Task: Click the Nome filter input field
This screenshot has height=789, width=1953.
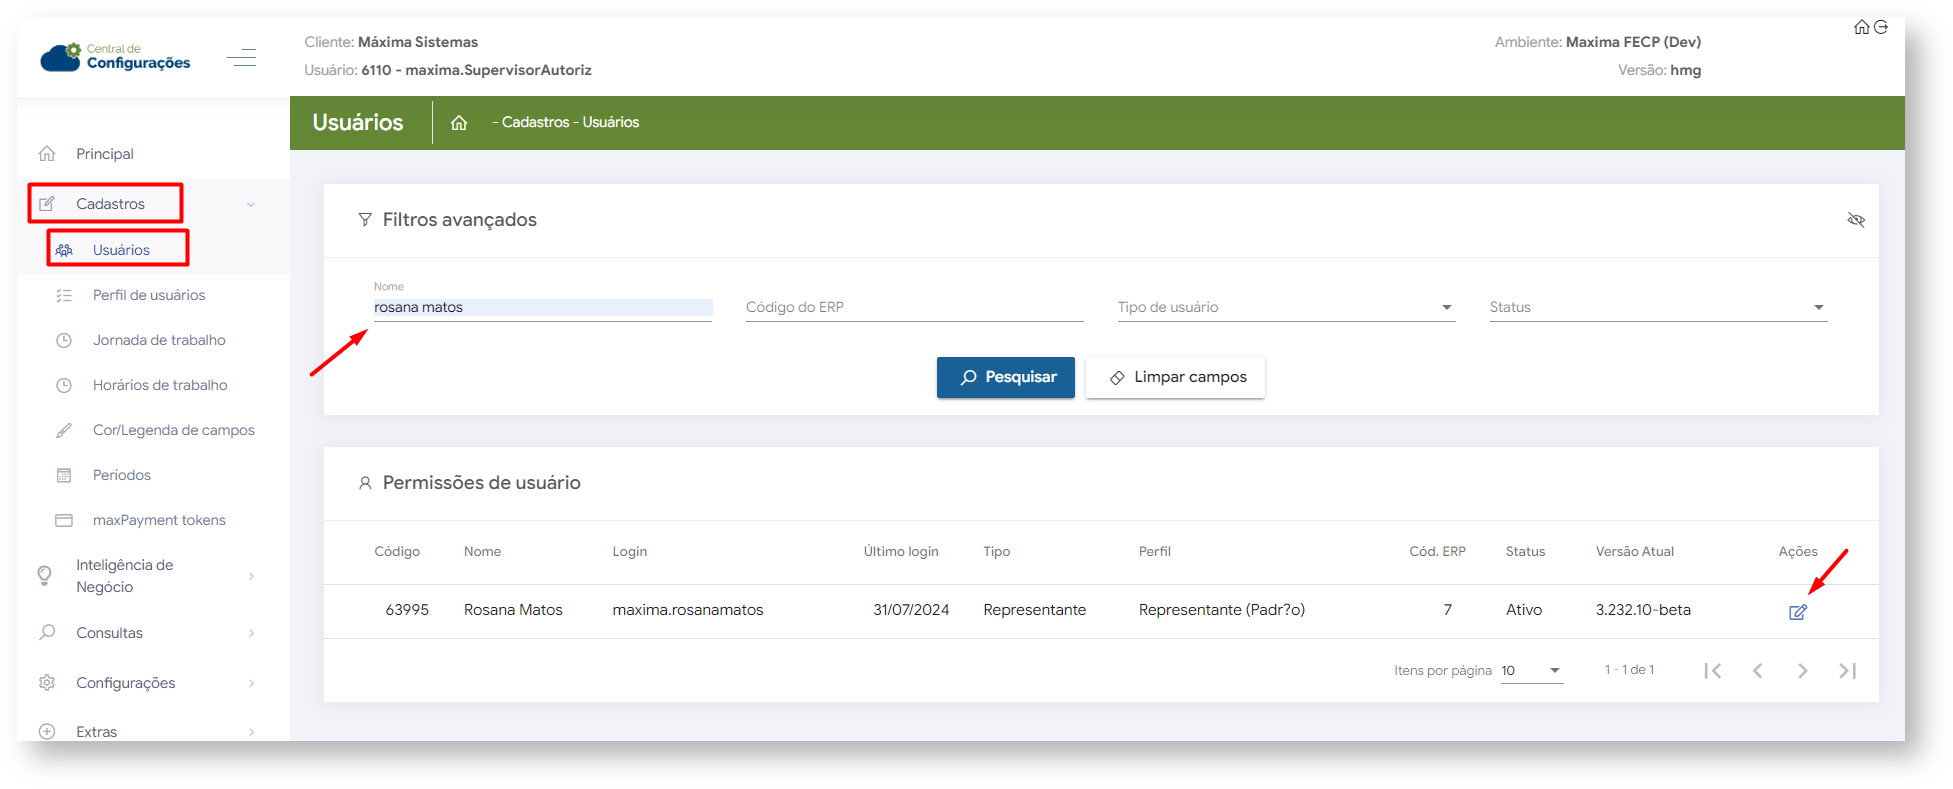Action: tap(542, 308)
